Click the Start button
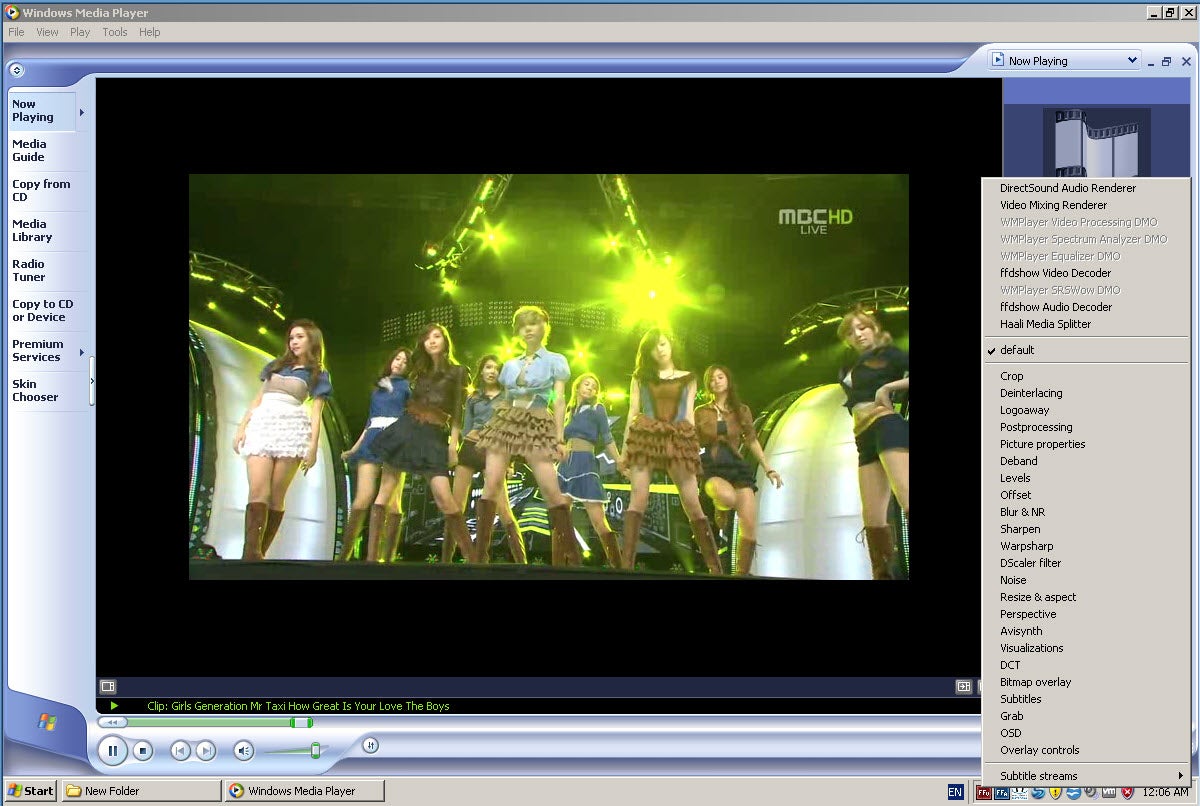The height and width of the screenshot is (806, 1200). coord(30,791)
